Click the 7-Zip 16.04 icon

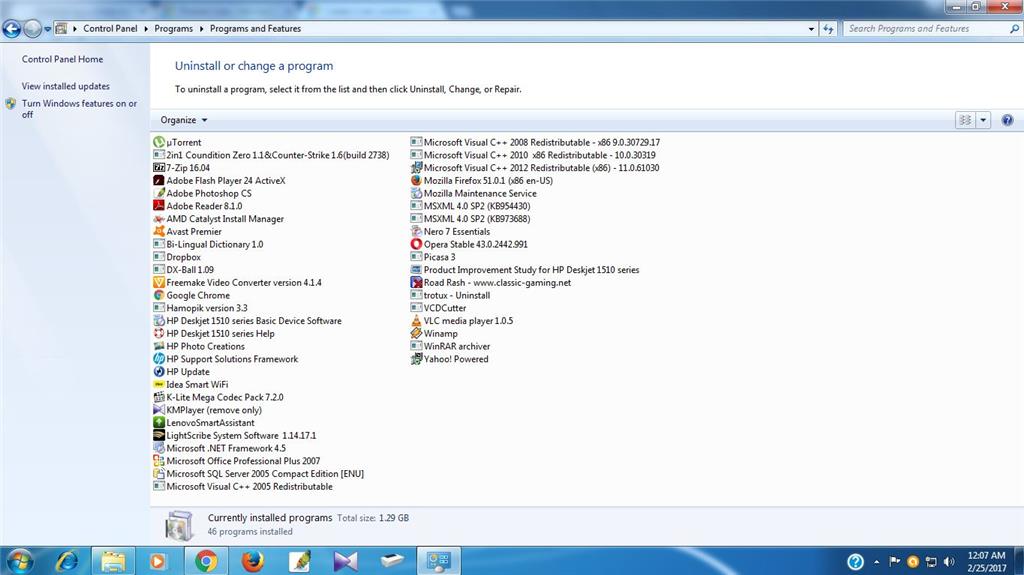click(x=159, y=167)
